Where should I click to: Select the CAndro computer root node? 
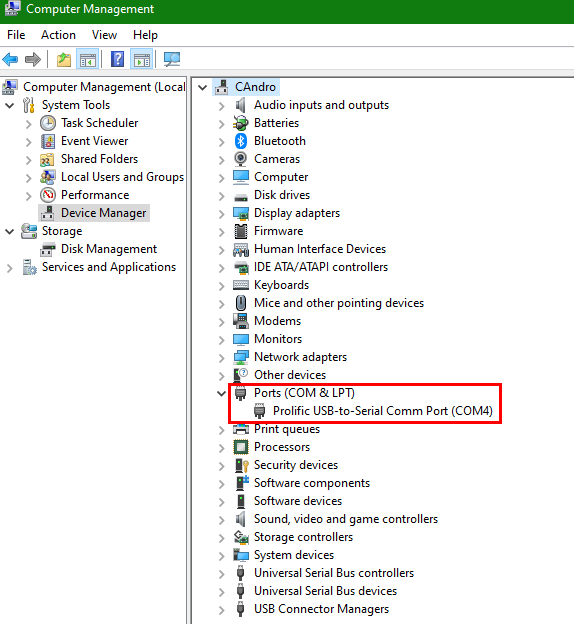tap(255, 87)
